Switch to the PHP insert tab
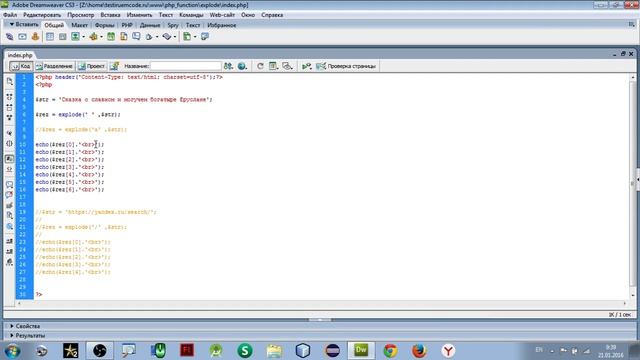The width and height of the screenshot is (640, 360). pyautogui.click(x=127, y=25)
